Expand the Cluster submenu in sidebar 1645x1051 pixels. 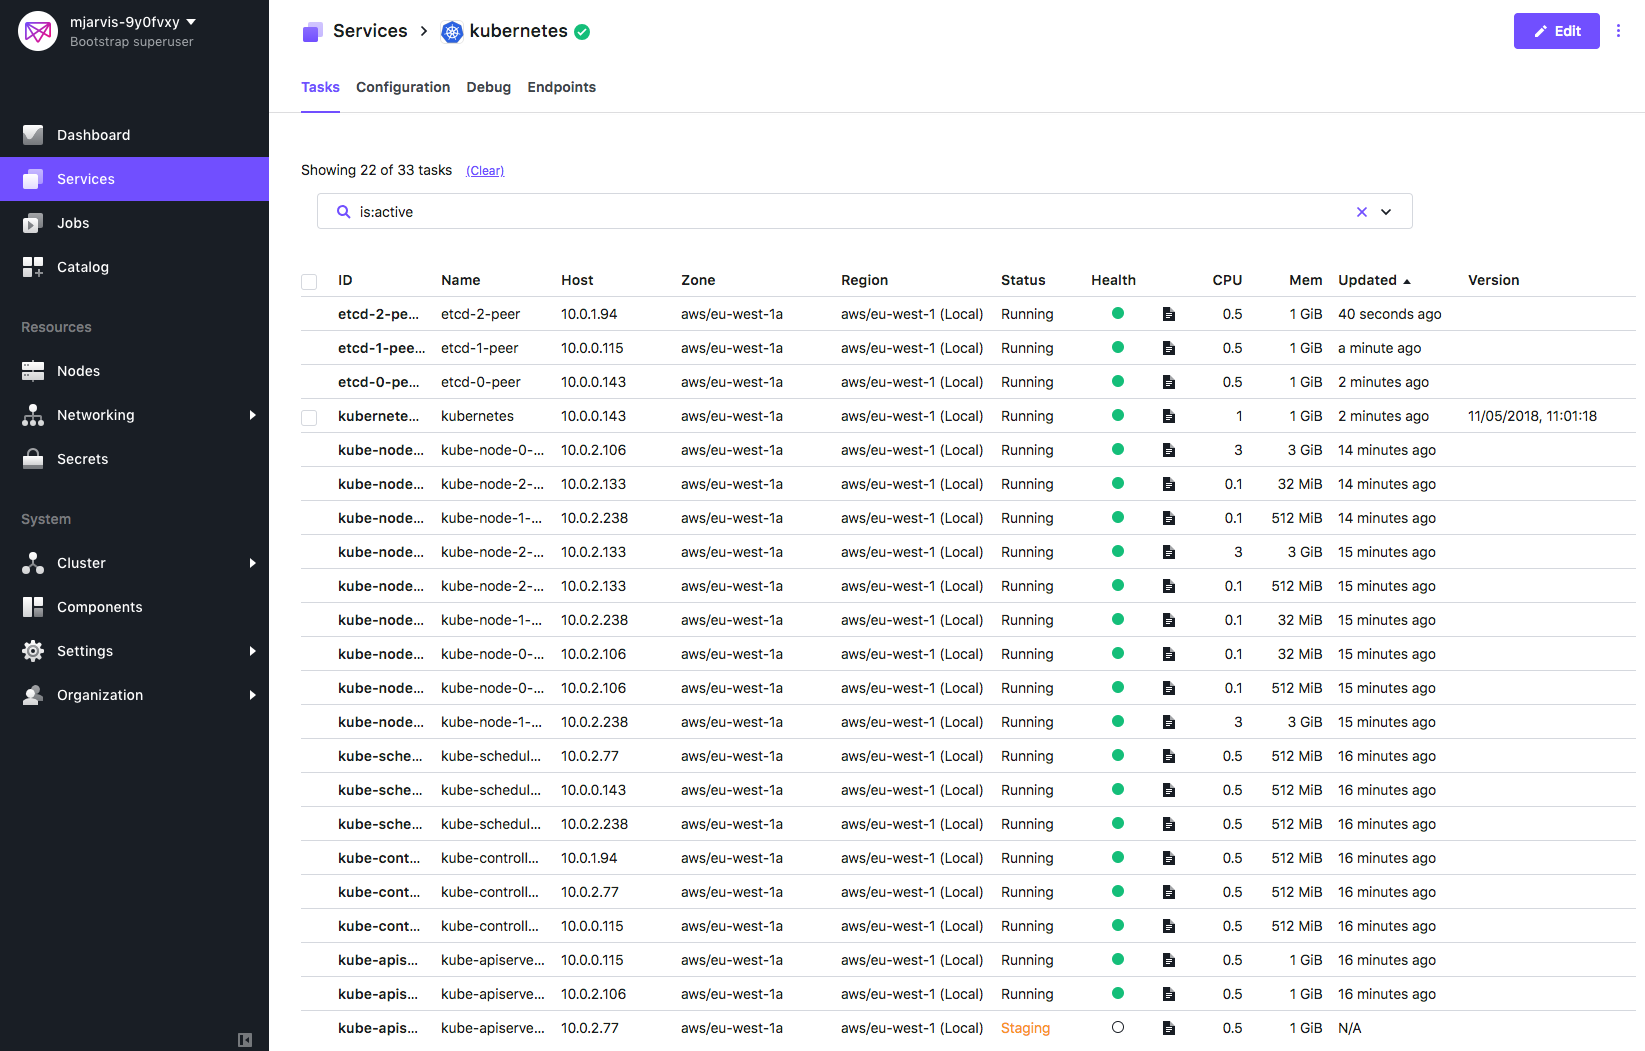pos(252,563)
